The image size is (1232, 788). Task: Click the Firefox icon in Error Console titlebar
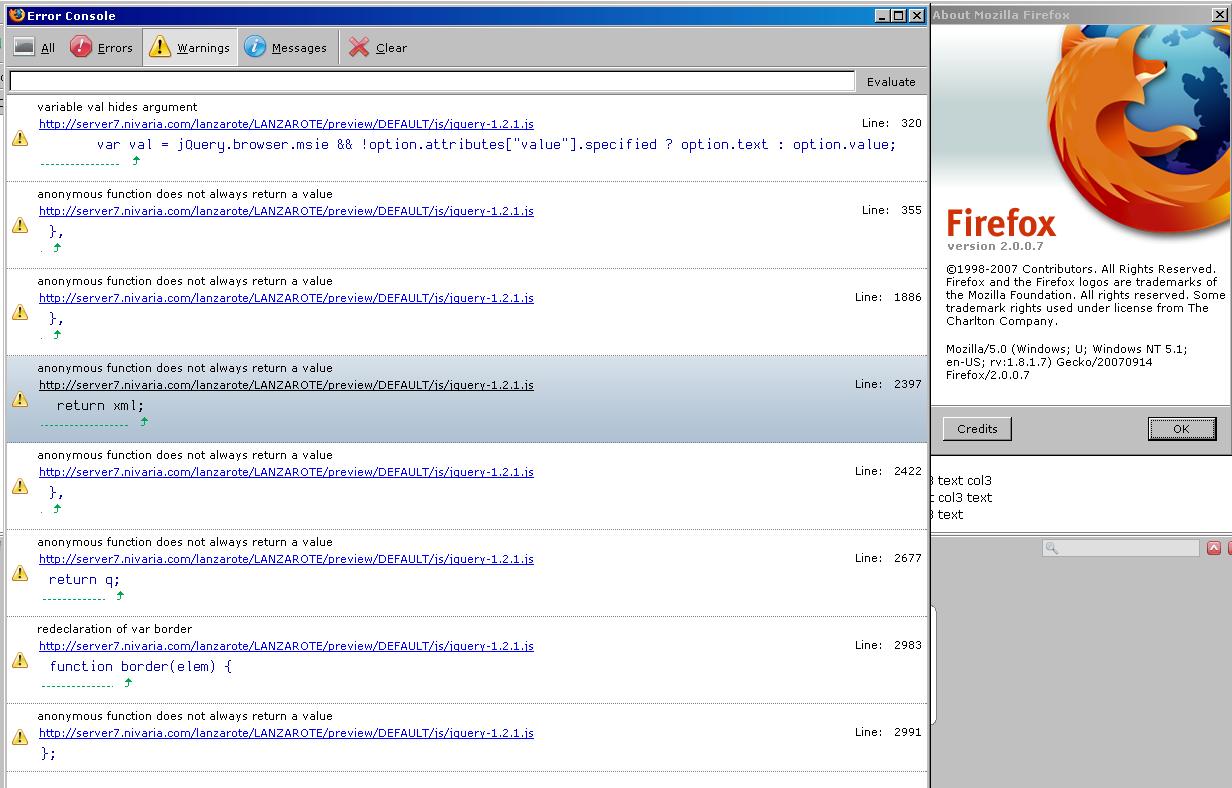coord(16,15)
